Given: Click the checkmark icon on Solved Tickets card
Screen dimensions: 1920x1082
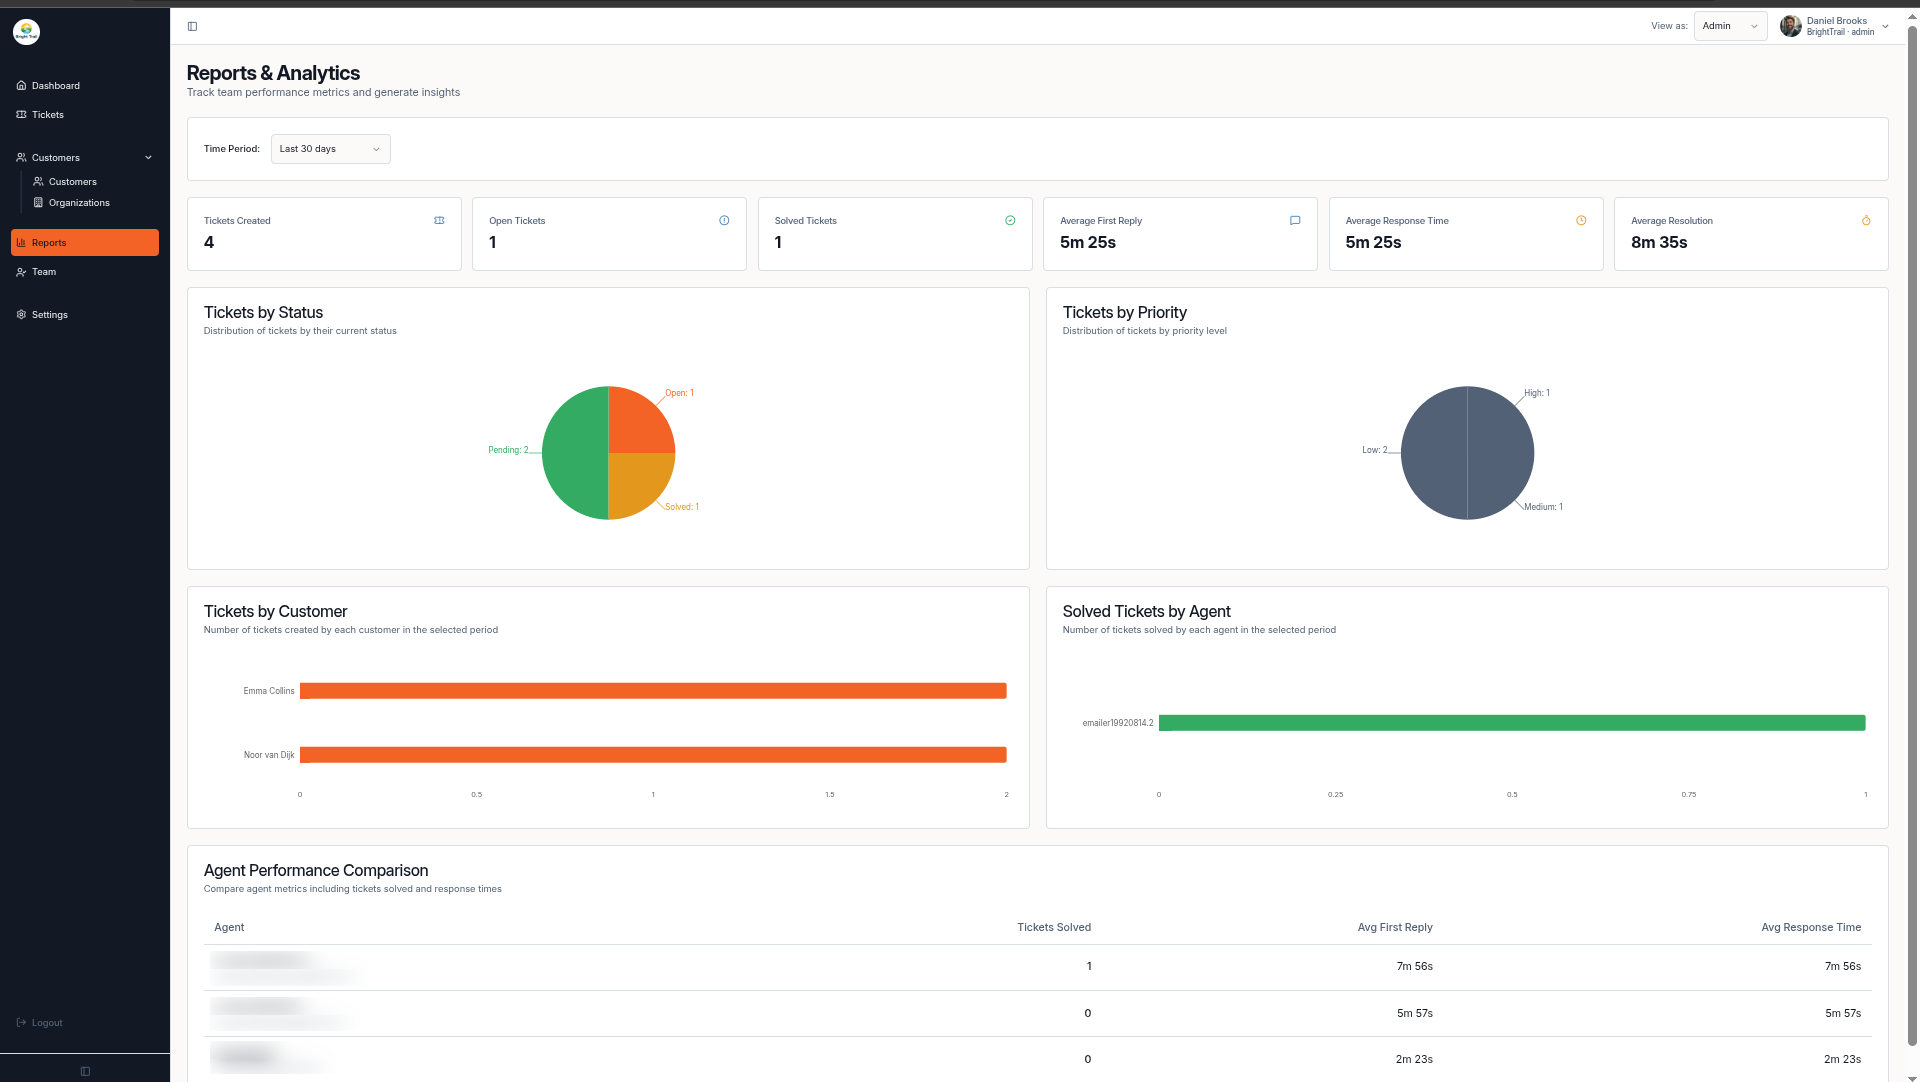Looking at the screenshot, I should click(x=1010, y=221).
